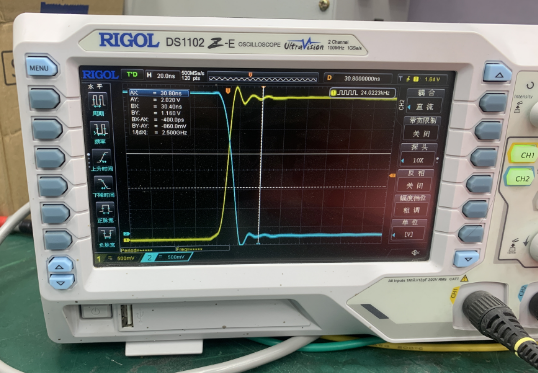The width and height of the screenshot is (538, 373).
Task: Push the right softkey beside 耦合 menu
Action: (493, 102)
